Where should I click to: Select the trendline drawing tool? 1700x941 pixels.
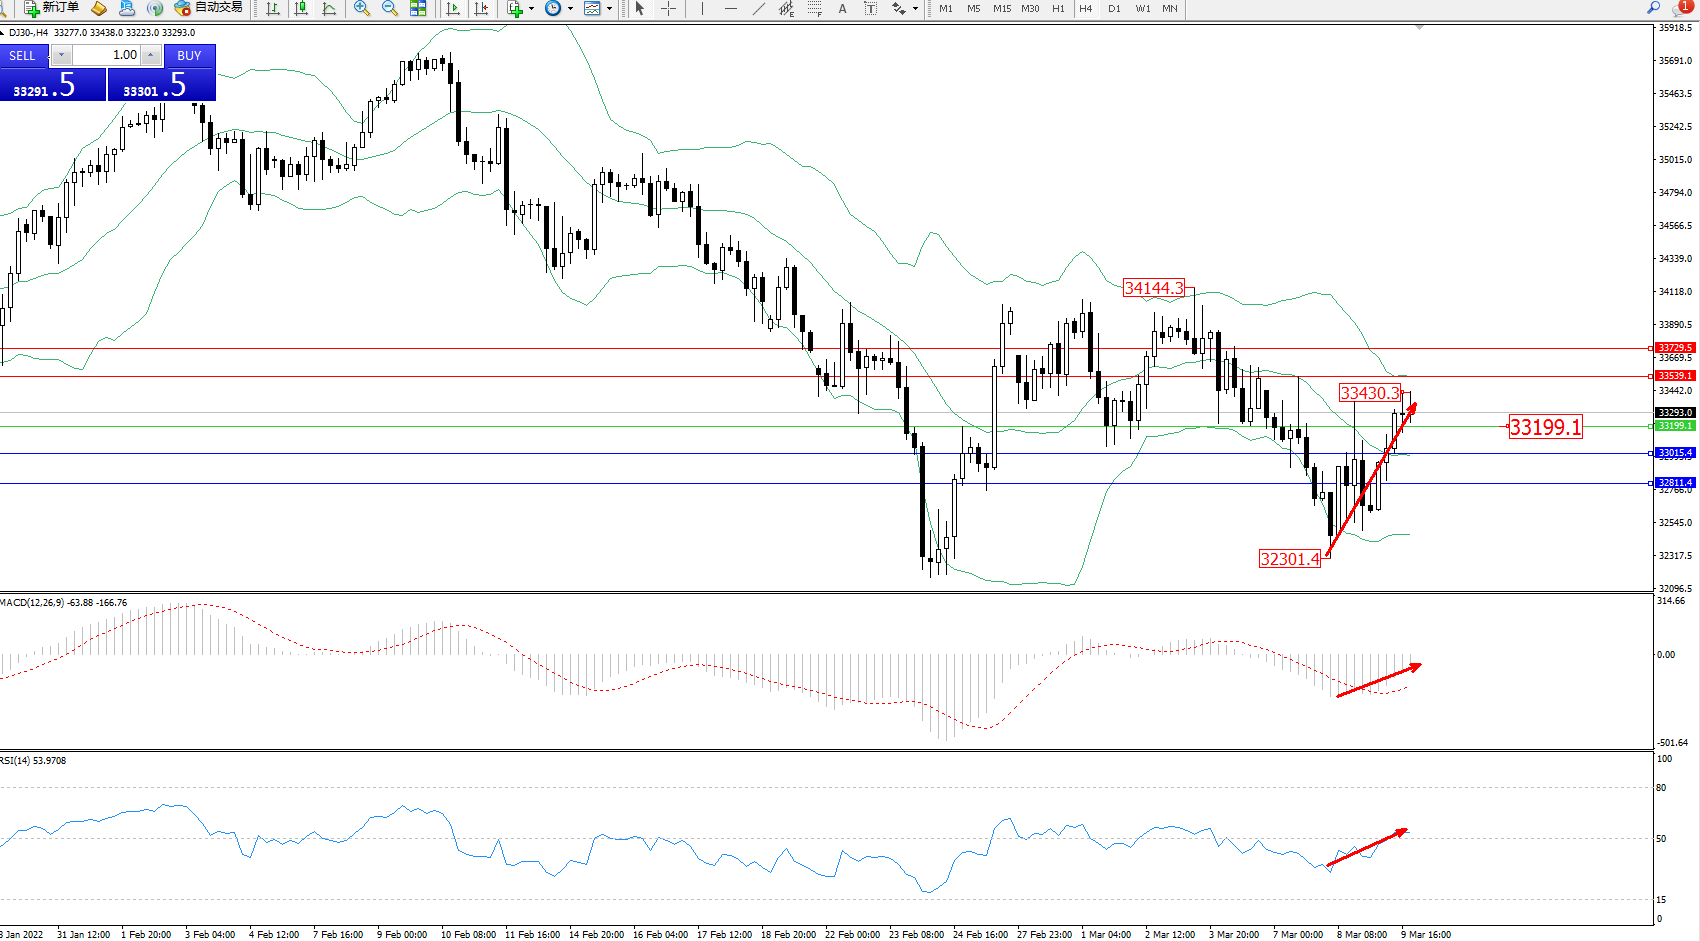(x=759, y=8)
